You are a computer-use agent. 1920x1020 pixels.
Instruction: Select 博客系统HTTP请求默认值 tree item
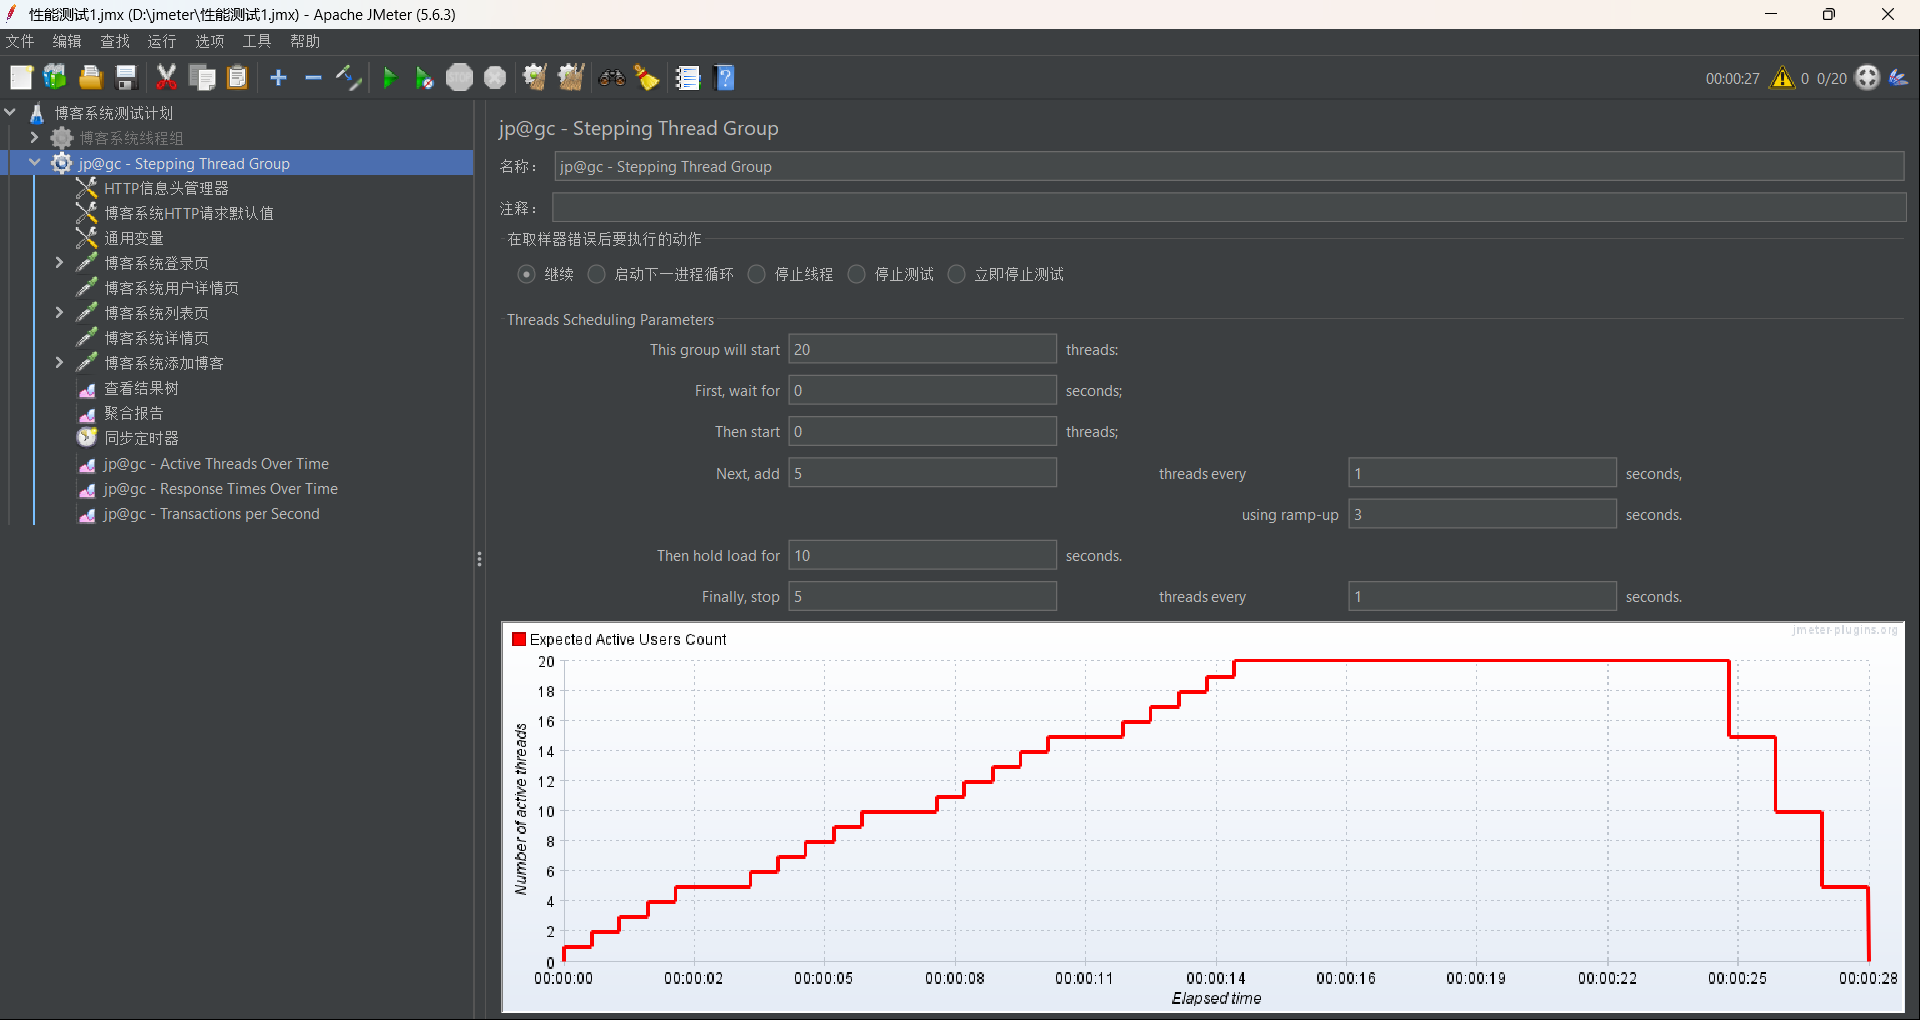click(188, 213)
